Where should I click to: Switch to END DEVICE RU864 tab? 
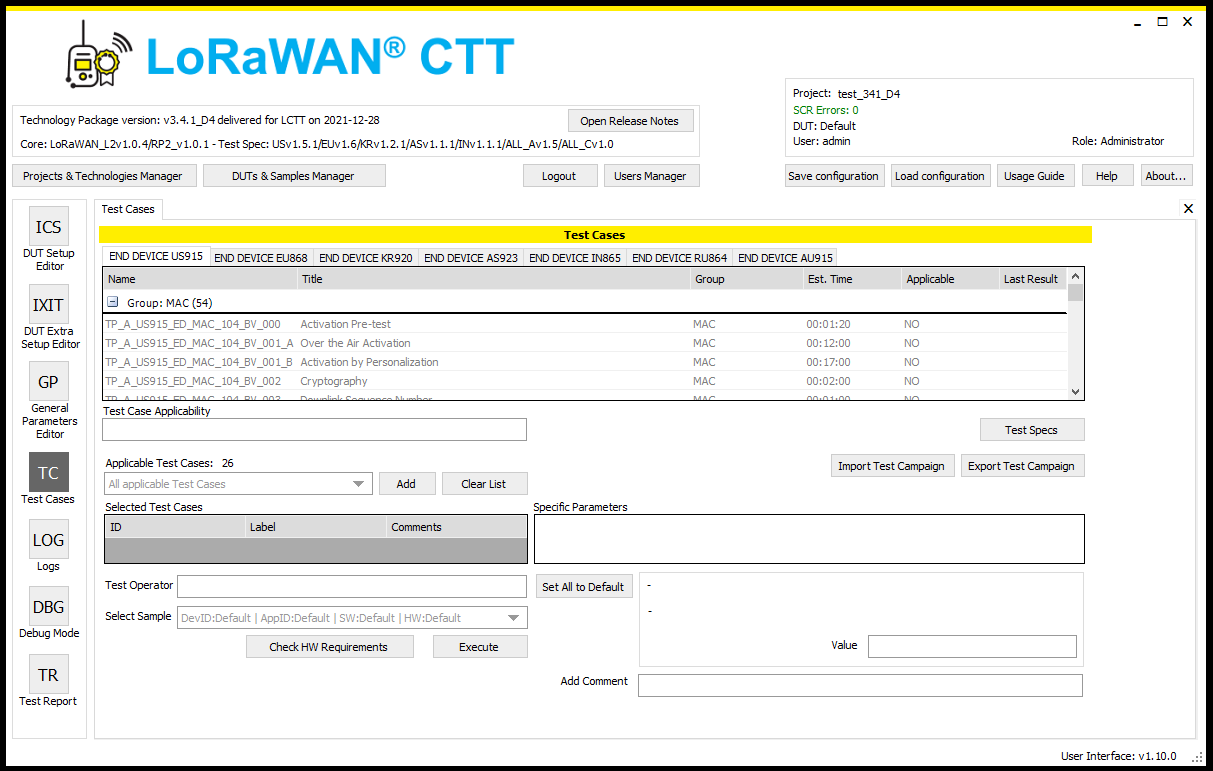click(x=680, y=258)
